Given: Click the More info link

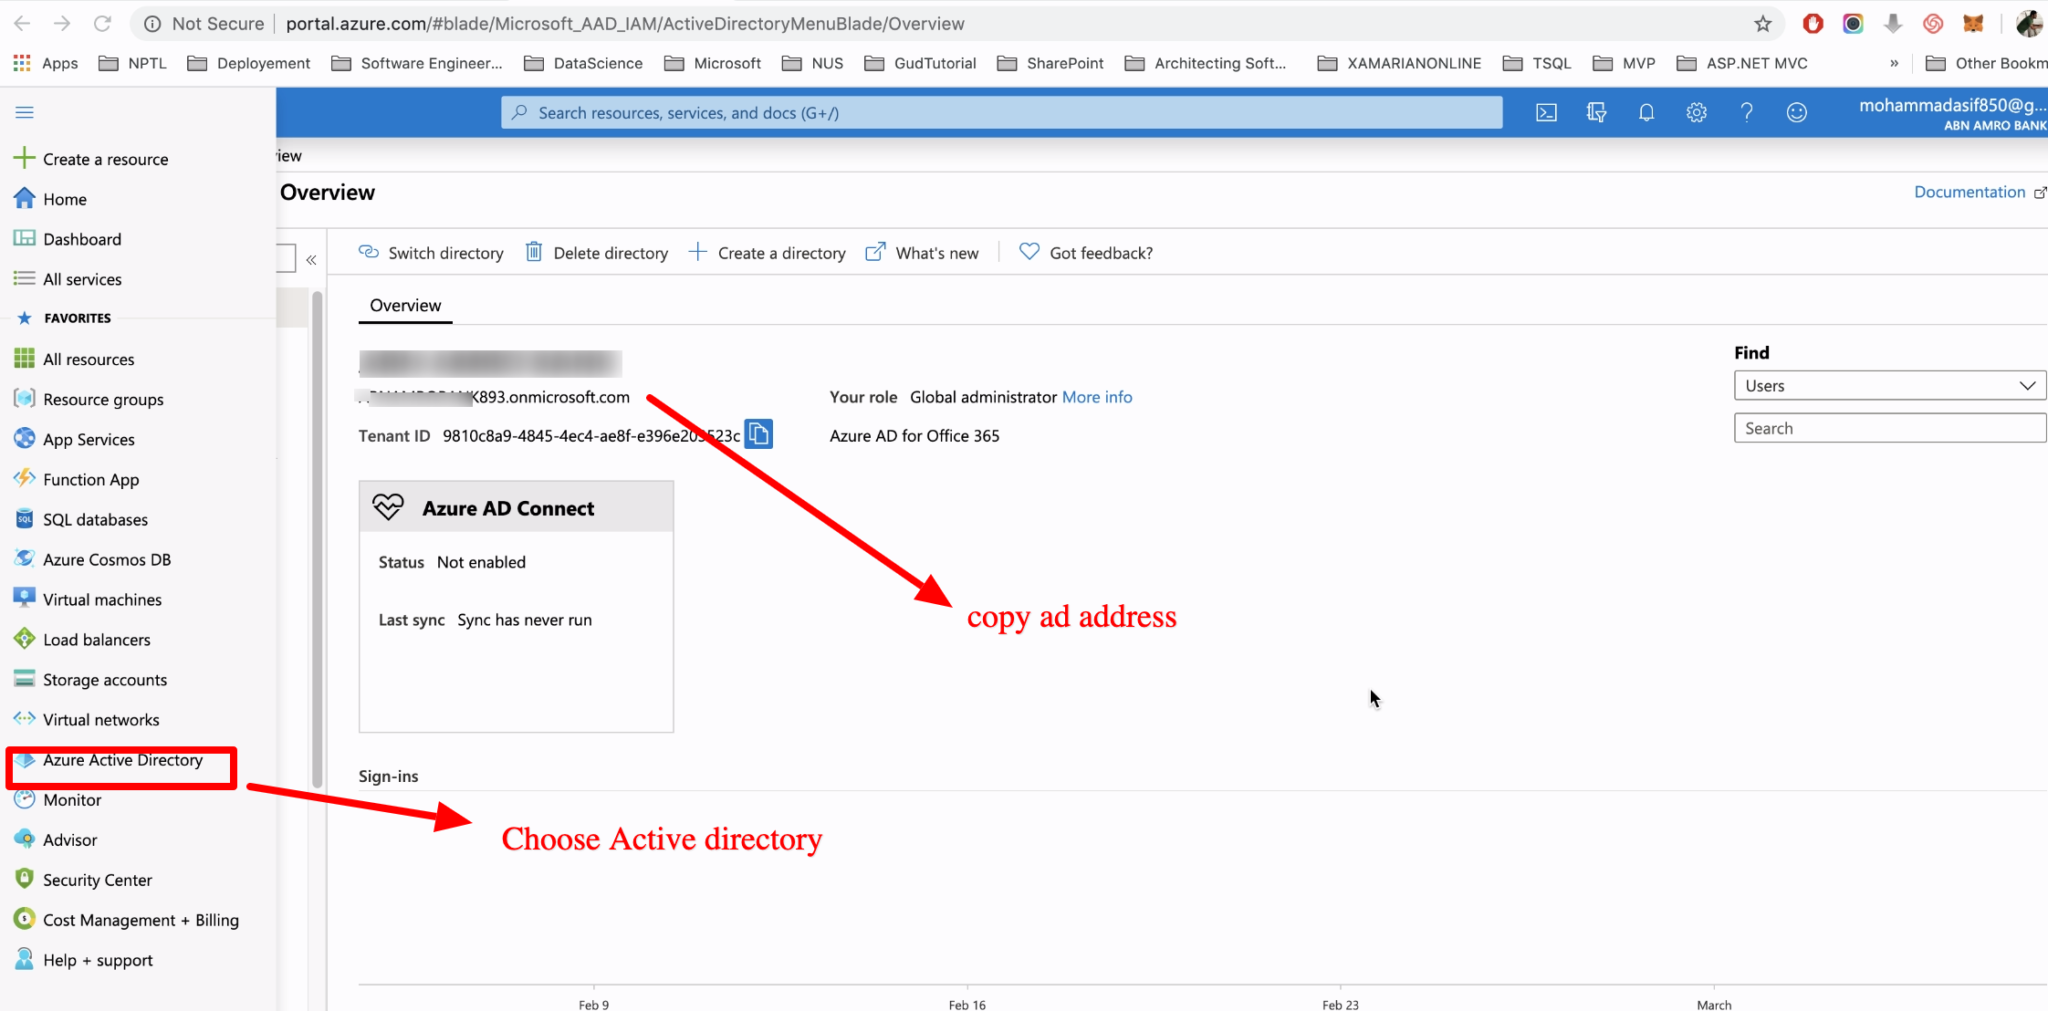Looking at the screenshot, I should coord(1097,397).
